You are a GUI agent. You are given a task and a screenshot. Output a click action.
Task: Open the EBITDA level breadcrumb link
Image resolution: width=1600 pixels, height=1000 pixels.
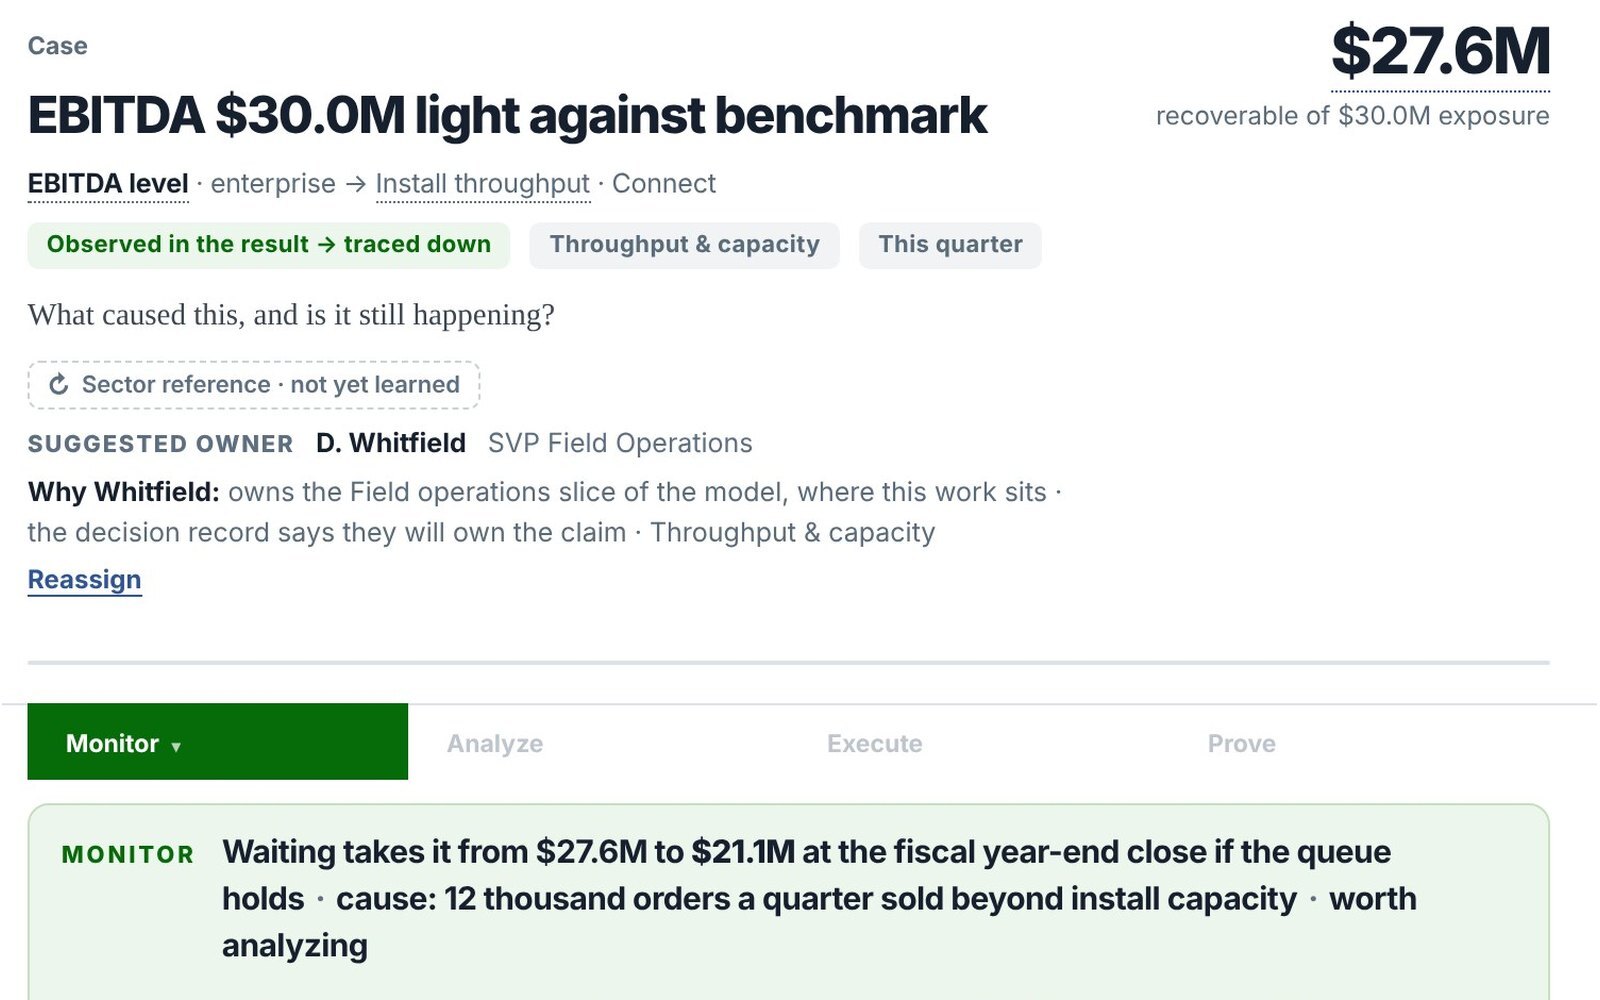click(108, 184)
